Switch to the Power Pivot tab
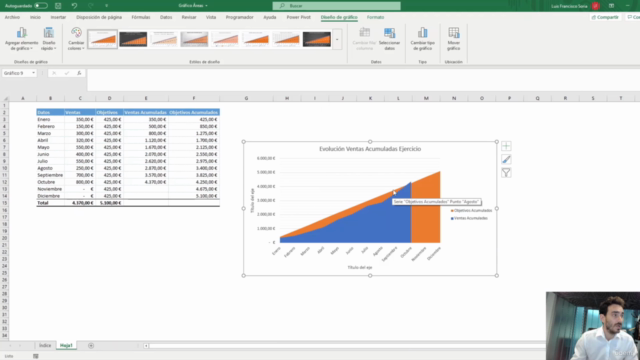Image resolution: width=640 pixels, height=360 pixels. (x=298, y=17)
